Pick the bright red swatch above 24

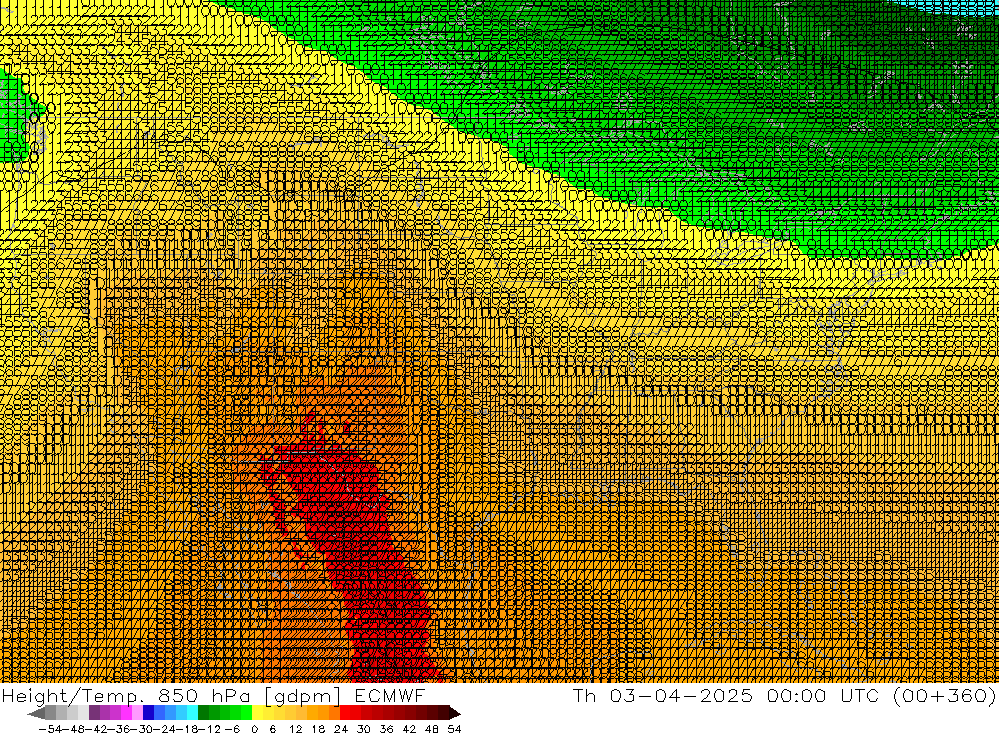pyautogui.click(x=346, y=713)
